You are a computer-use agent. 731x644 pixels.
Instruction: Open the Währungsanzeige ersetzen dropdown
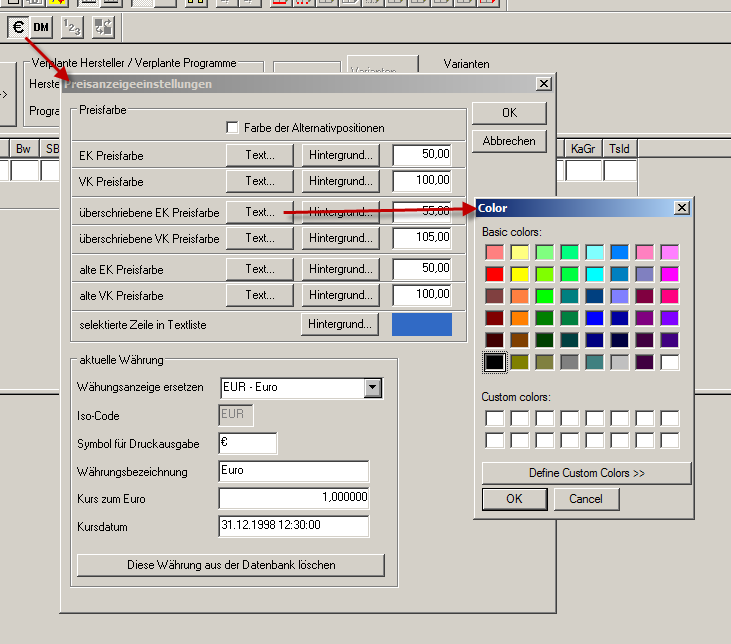[x=373, y=387]
